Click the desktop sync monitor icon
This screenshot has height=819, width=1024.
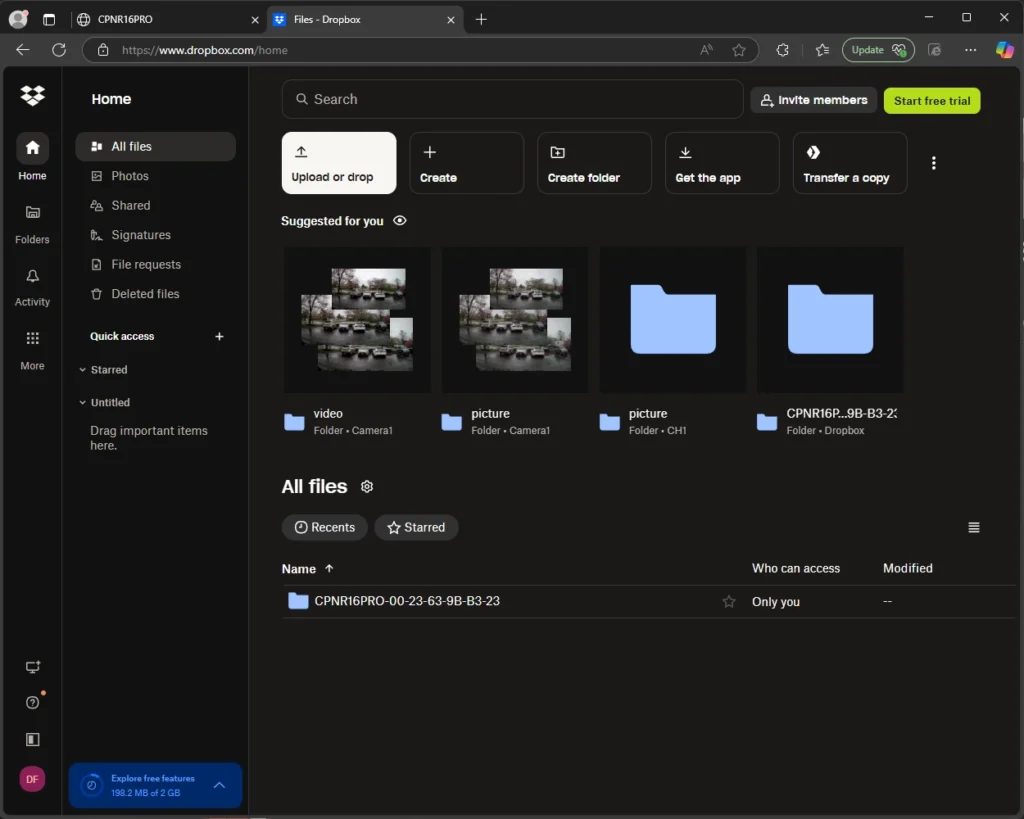(32, 667)
